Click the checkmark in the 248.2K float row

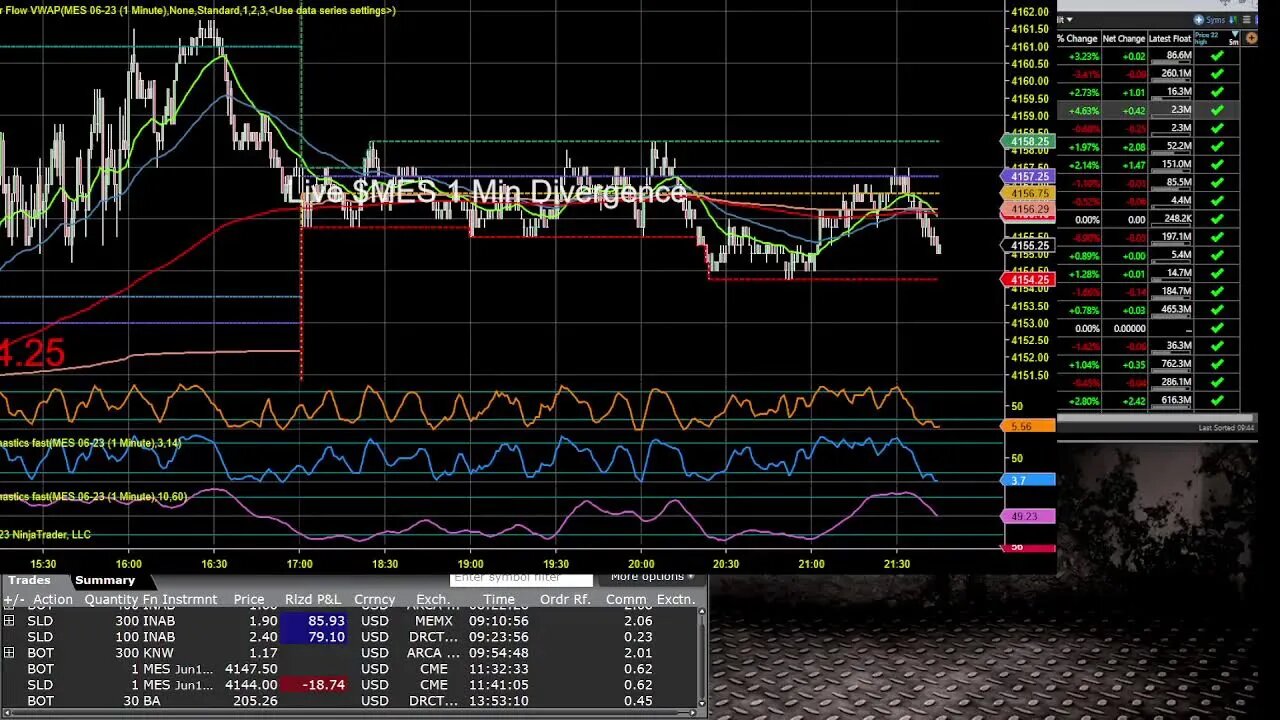pos(1217,219)
